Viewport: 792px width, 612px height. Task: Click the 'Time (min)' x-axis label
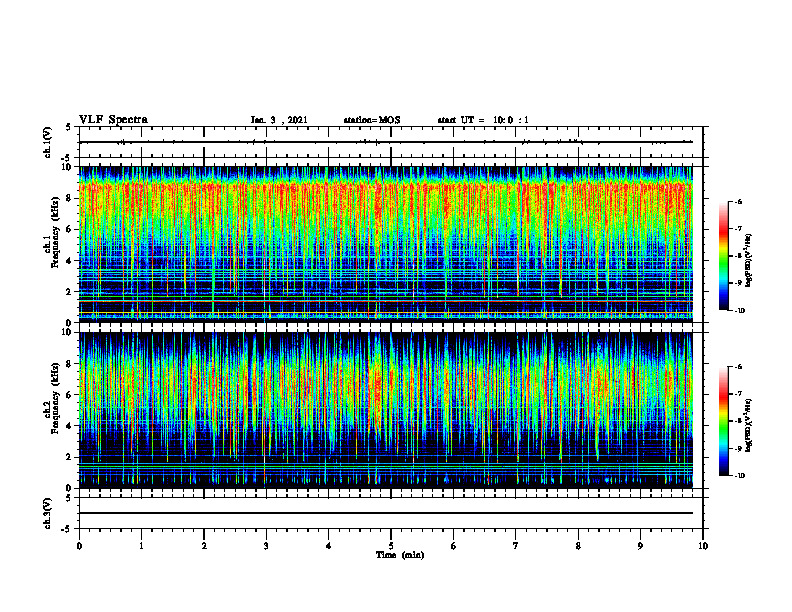(400, 555)
